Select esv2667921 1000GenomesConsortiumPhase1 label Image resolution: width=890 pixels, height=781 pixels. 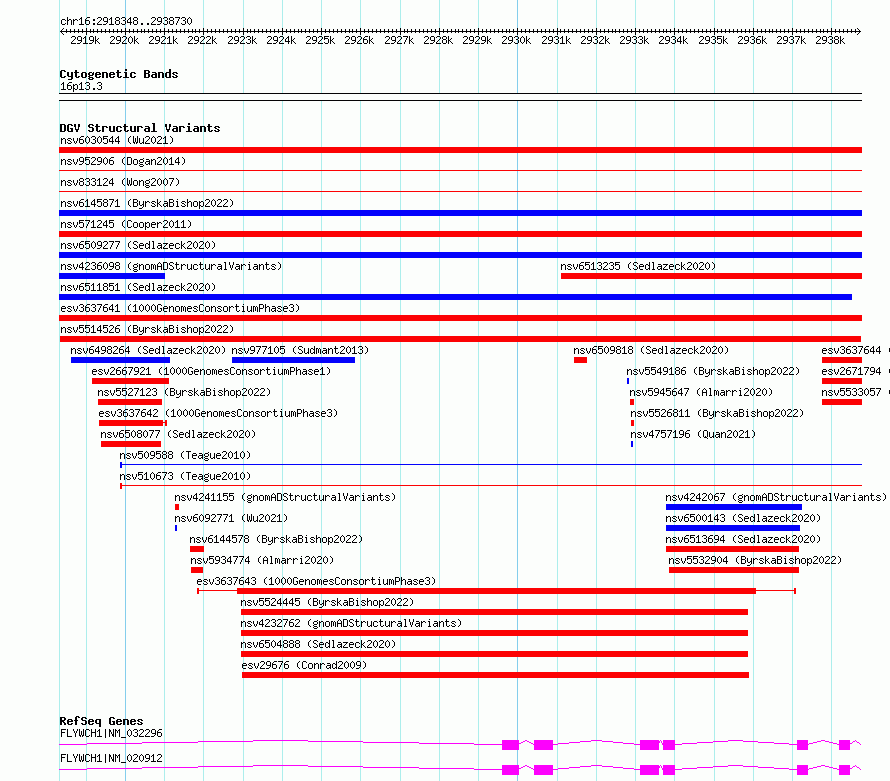(x=211, y=371)
